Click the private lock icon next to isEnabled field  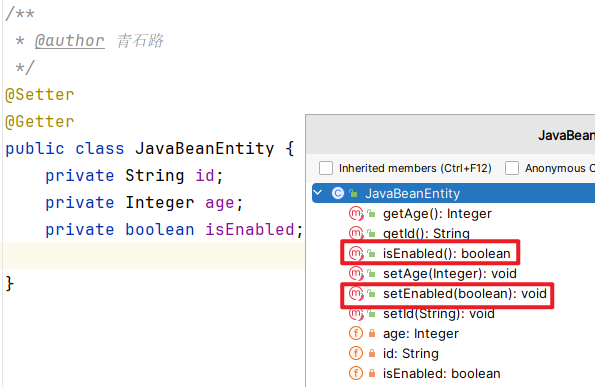(x=372, y=373)
